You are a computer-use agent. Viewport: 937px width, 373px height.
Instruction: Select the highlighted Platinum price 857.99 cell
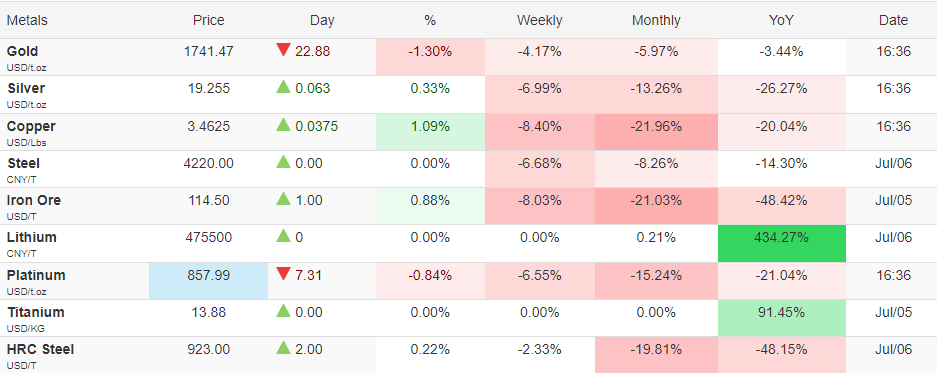pos(209,281)
